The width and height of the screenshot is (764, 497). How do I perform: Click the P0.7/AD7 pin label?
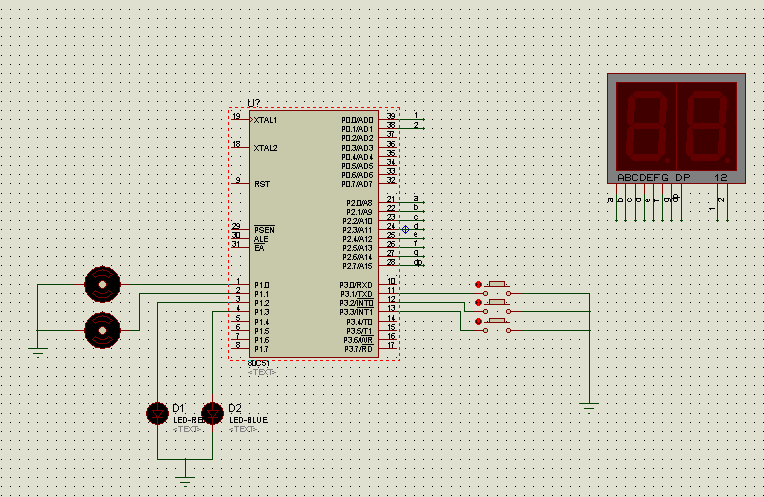(x=357, y=184)
